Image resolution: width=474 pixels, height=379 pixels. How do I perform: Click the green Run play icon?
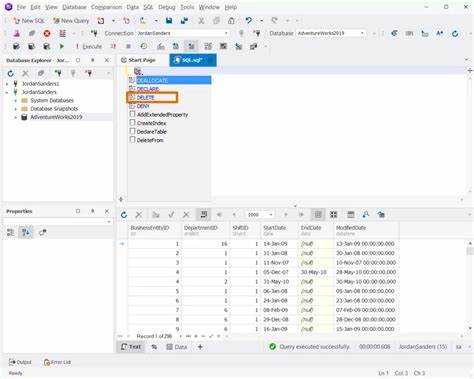point(62,46)
